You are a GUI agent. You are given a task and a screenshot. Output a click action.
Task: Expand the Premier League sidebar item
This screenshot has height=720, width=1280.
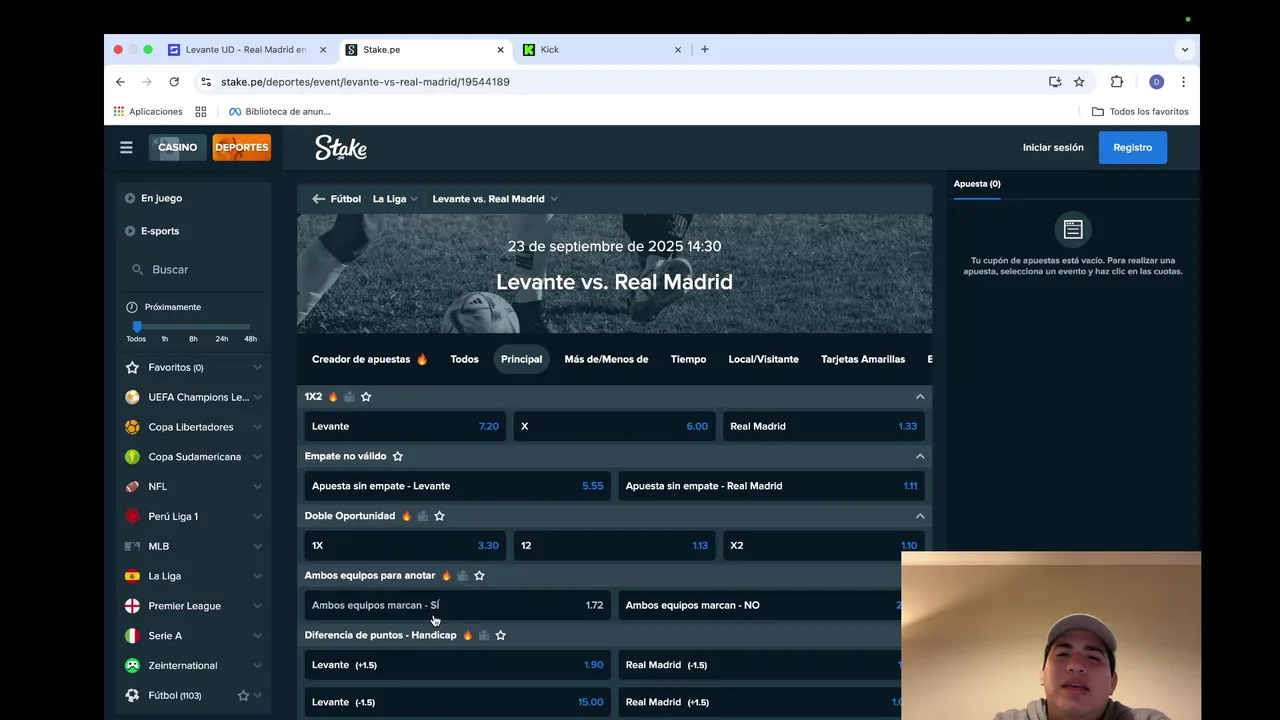click(257, 606)
